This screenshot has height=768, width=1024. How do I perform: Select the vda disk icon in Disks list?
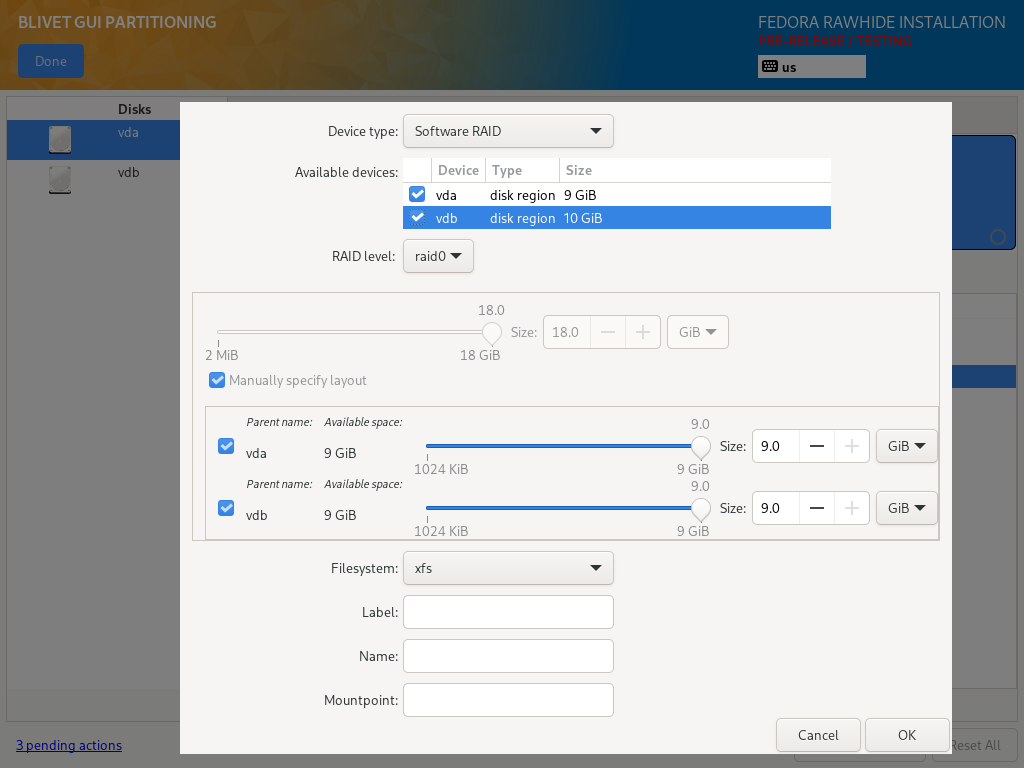(x=60, y=140)
